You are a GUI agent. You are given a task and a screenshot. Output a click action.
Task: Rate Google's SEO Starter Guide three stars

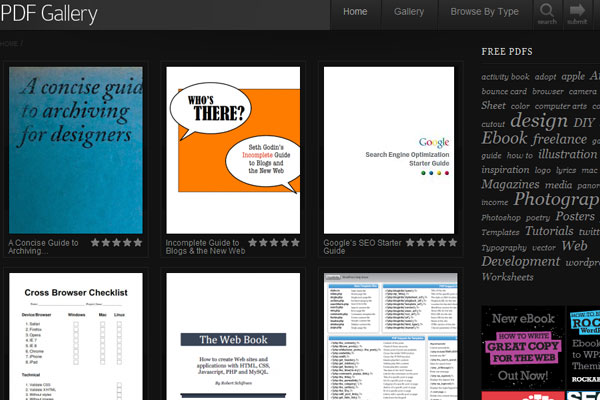pyautogui.click(x=431, y=242)
